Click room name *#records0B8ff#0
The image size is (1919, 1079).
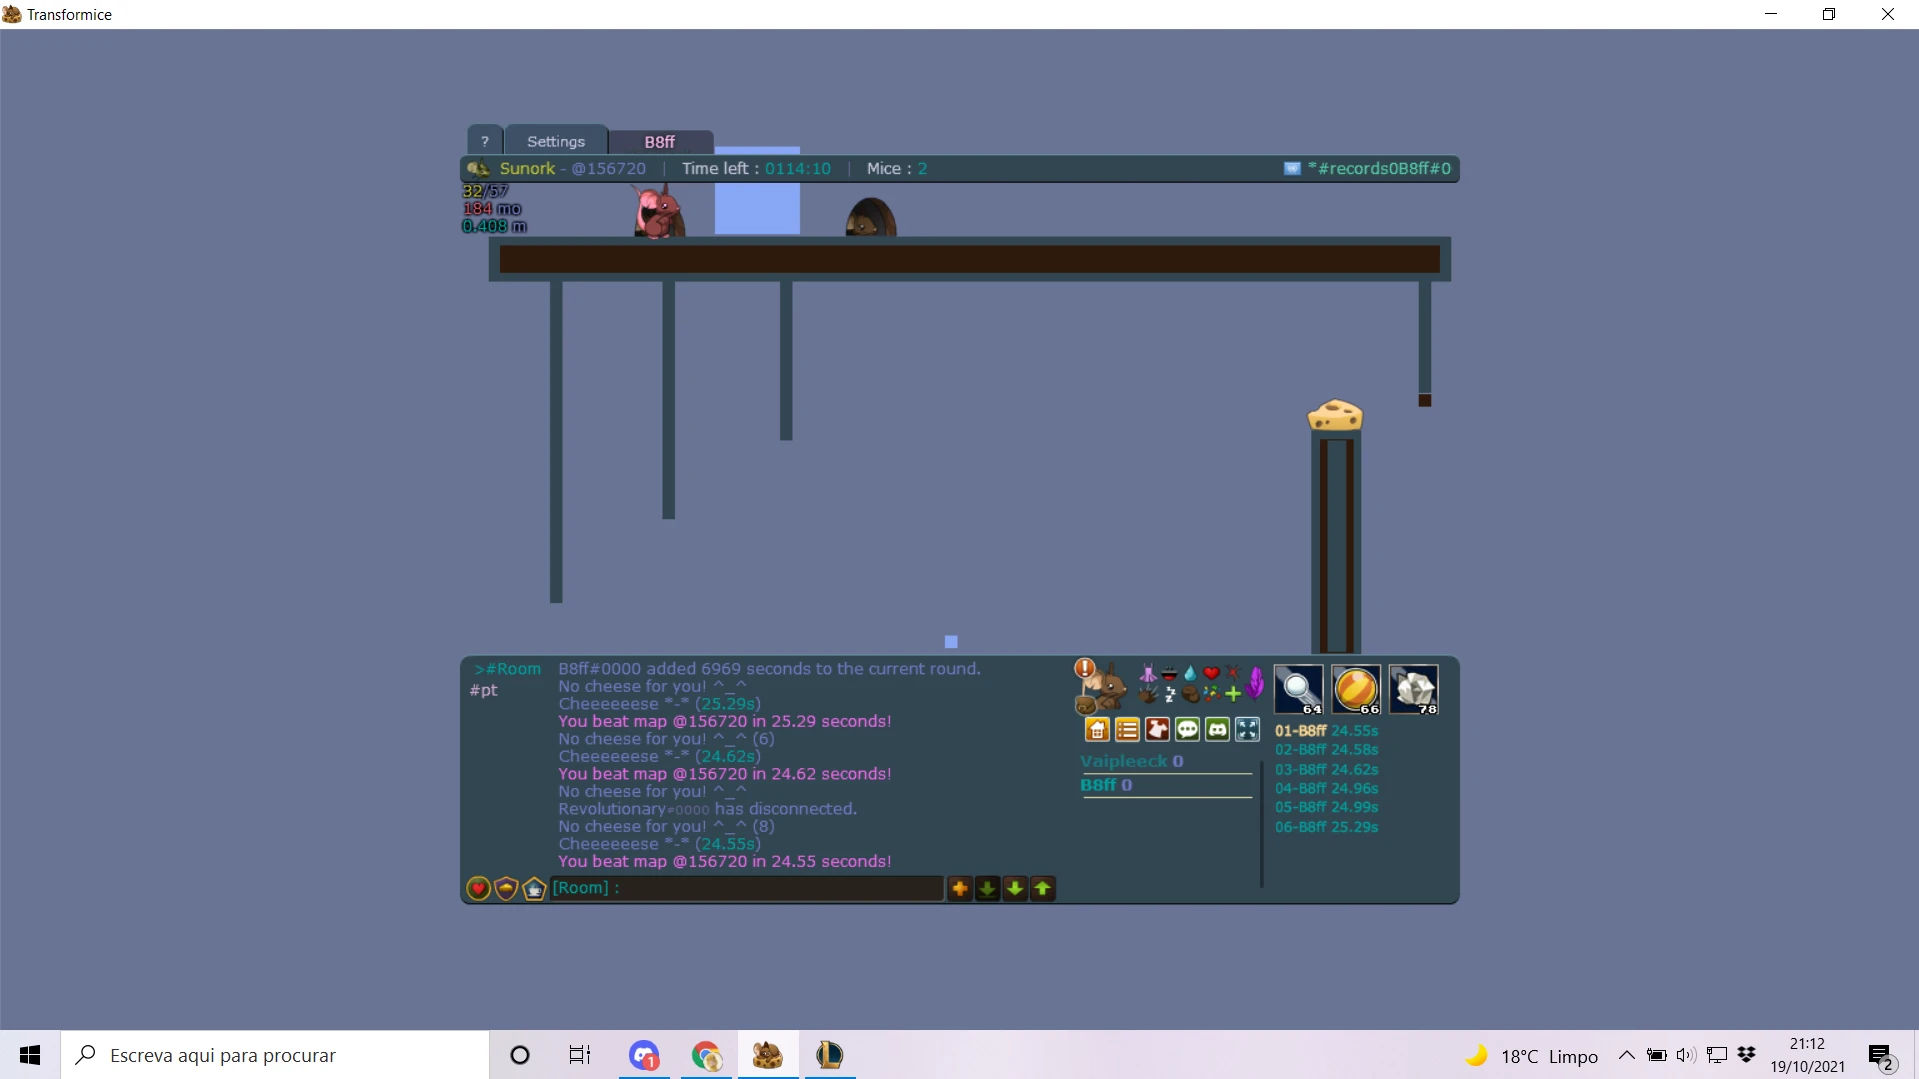[1379, 169]
